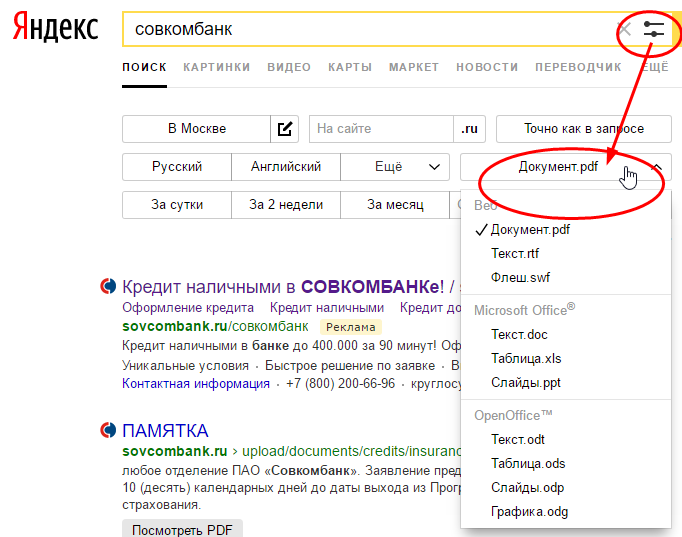Viewport: 682px width, 537px height.
Task: Click the Посмотреть PDF button
Action: tap(182, 530)
